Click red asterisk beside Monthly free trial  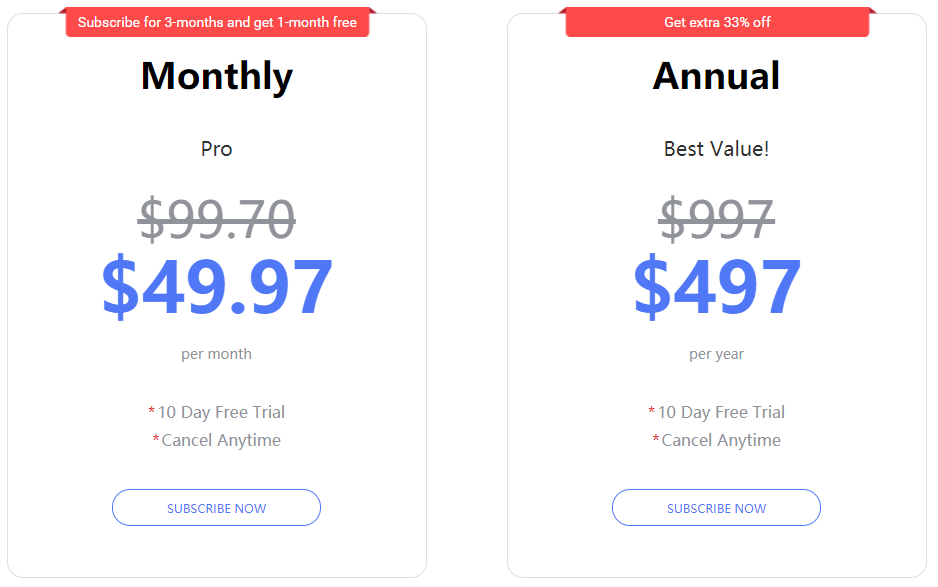pyautogui.click(x=152, y=410)
